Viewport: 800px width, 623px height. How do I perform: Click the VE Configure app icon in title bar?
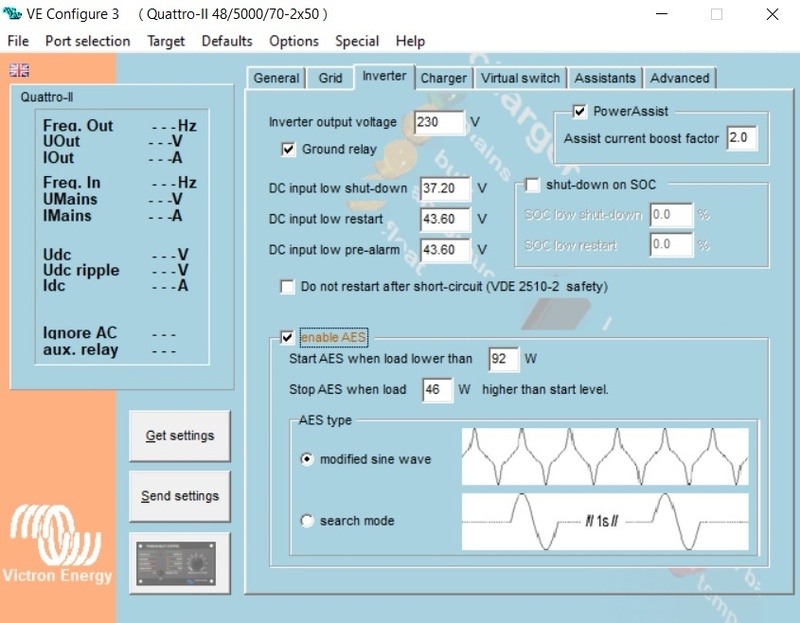[12, 13]
